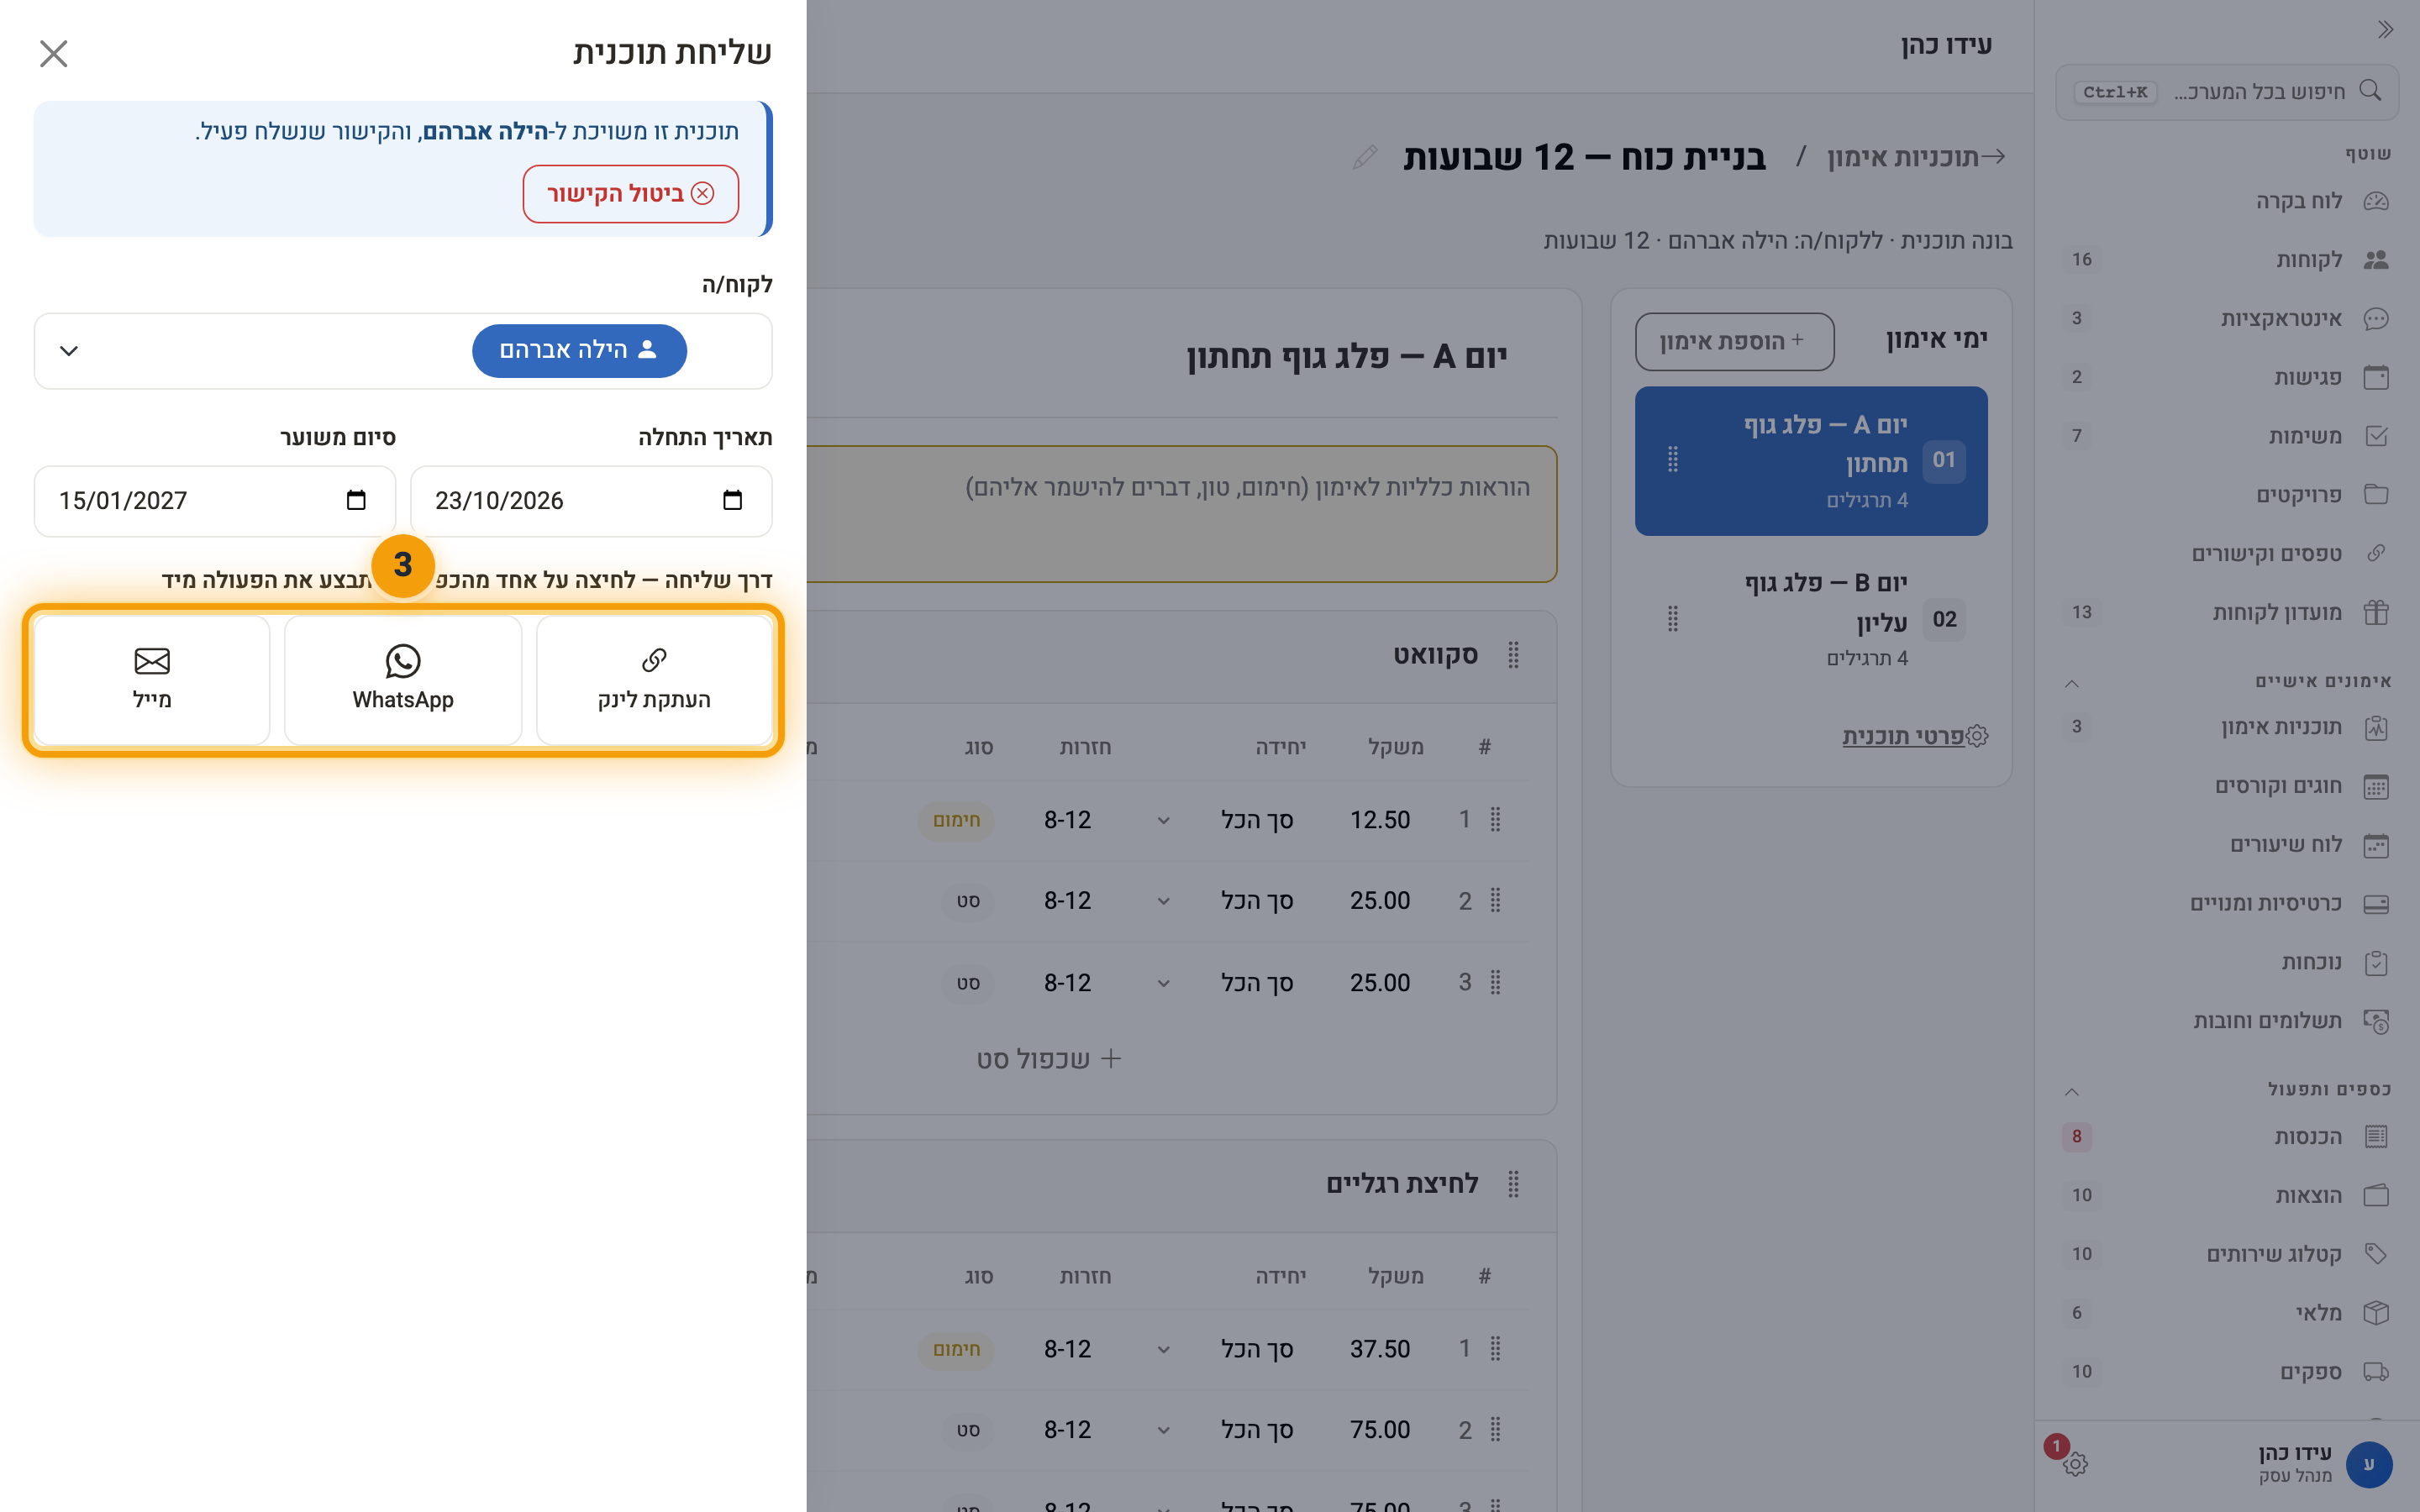Open מועדון לקוחות in the sidebar
The width and height of the screenshot is (2420, 1512).
point(2227,612)
